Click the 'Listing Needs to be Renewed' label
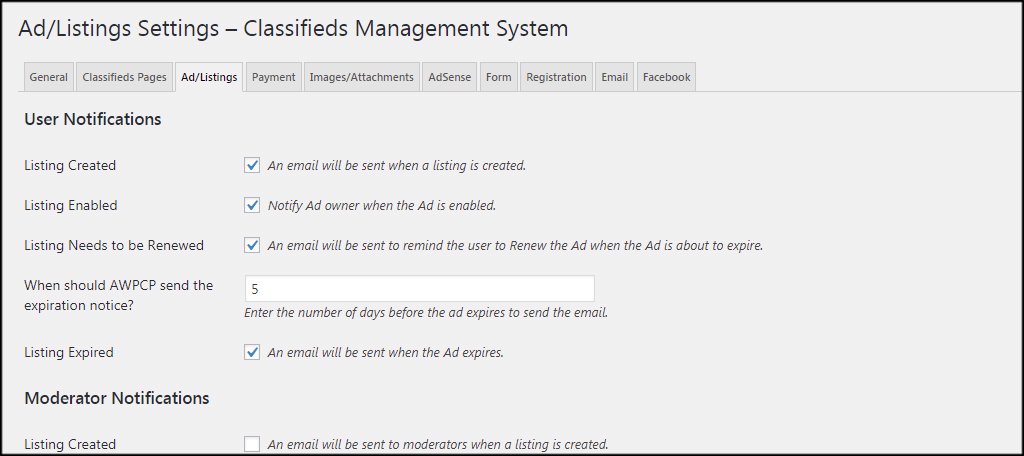The width and height of the screenshot is (1024, 456). click(x=114, y=246)
